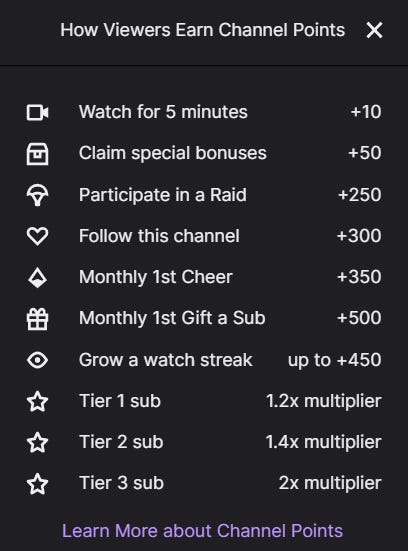
Task: Click the bits diamond icon for Monthly Cheer
Action: (x=37, y=278)
